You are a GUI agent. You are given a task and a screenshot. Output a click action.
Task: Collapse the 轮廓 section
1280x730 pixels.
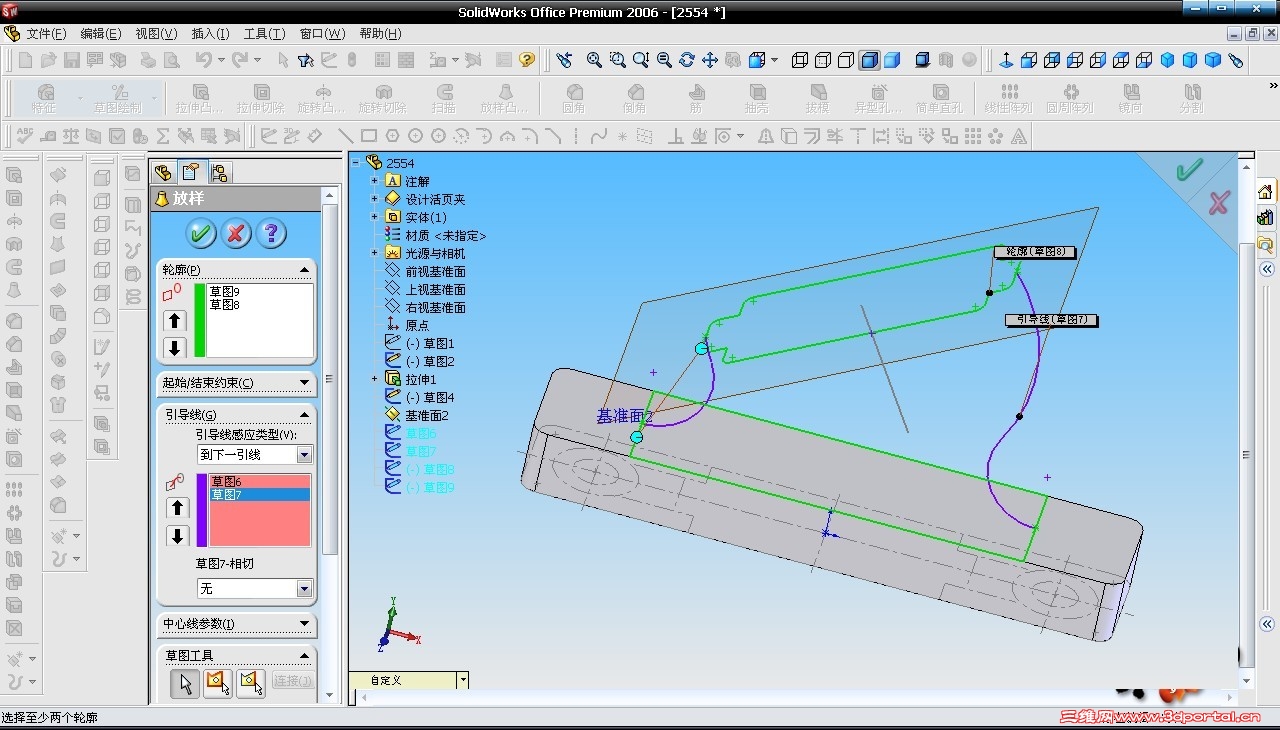pyautogui.click(x=305, y=270)
